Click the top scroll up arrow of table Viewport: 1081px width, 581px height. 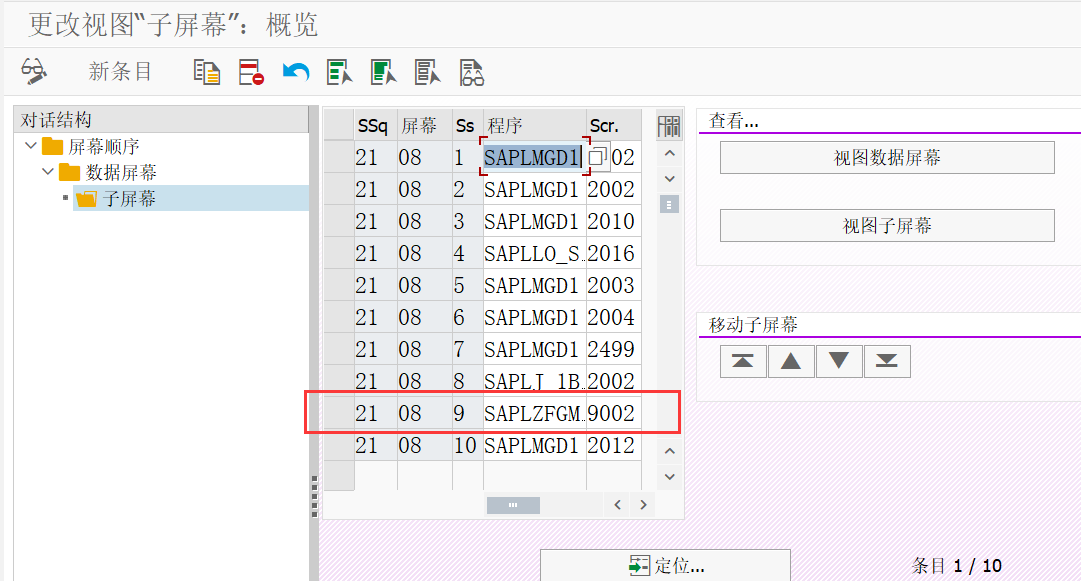tap(669, 154)
